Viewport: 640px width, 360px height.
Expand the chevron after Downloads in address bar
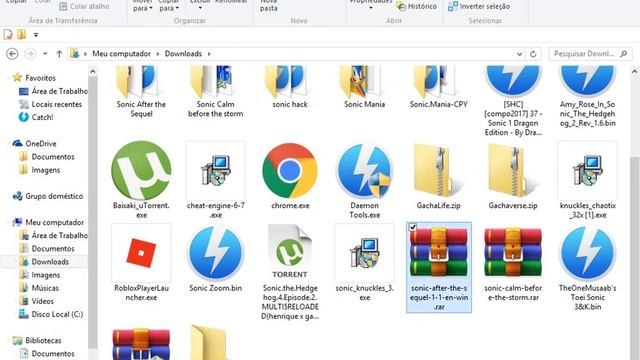209,54
